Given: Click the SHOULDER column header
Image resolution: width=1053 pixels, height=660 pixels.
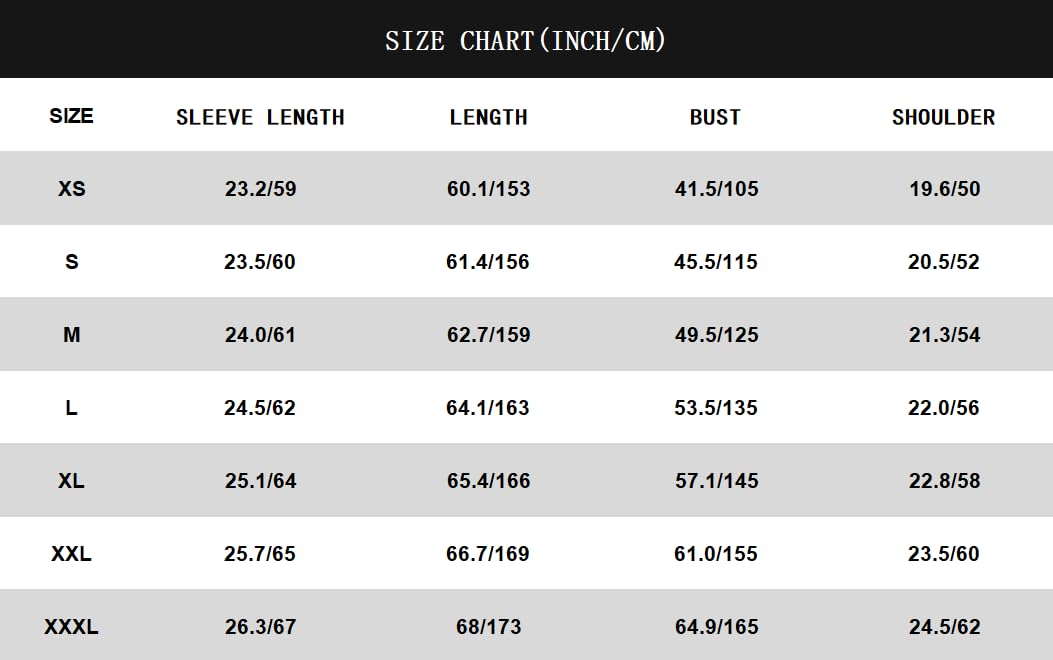Looking at the screenshot, I should tap(943, 117).
